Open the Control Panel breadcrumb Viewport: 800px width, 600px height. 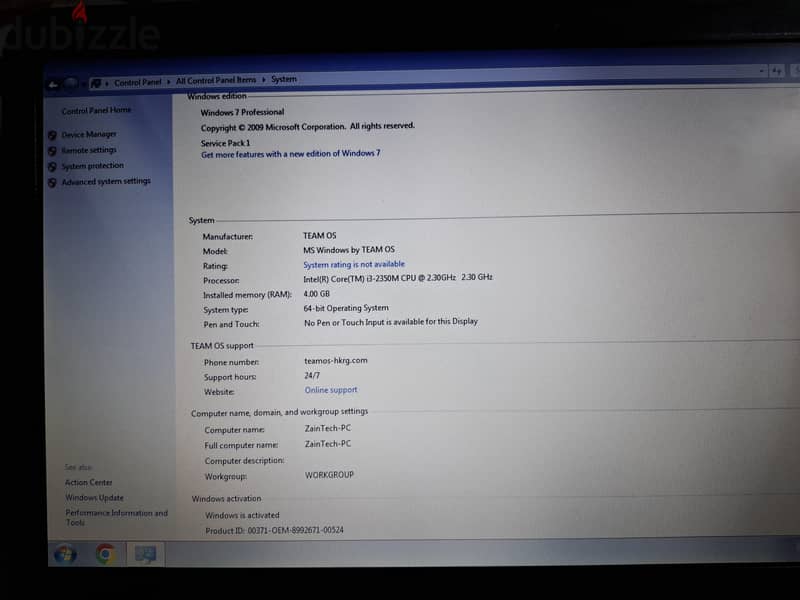[137, 82]
